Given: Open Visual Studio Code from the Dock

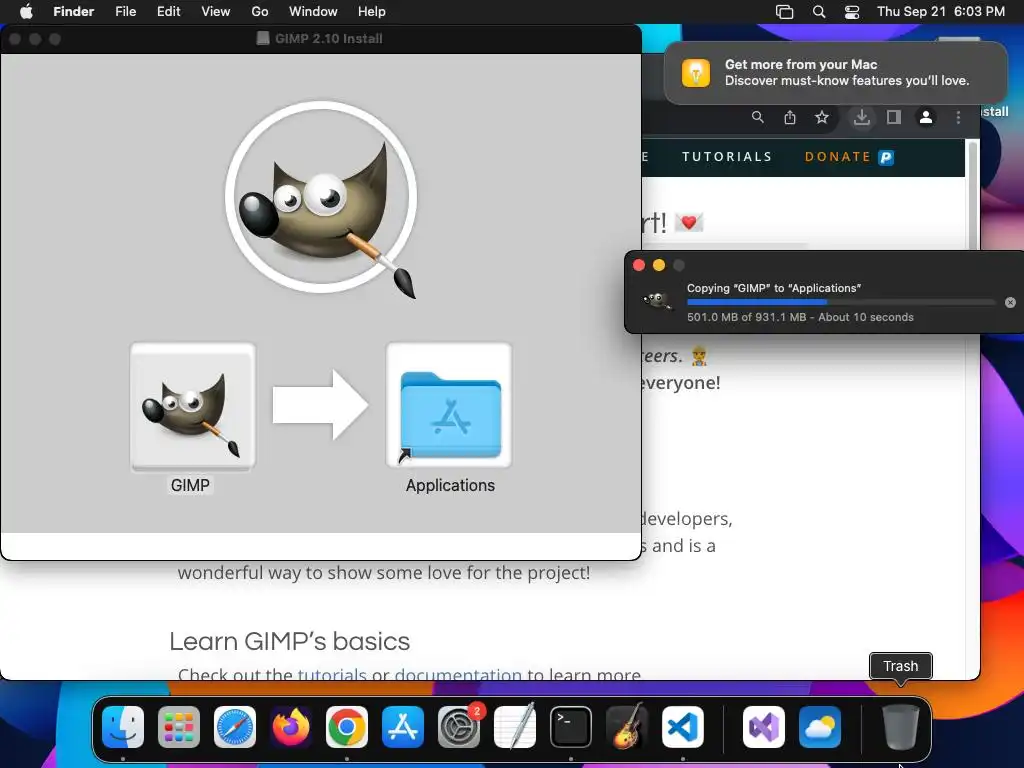Looking at the screenshot, I should tap(683, 727).
